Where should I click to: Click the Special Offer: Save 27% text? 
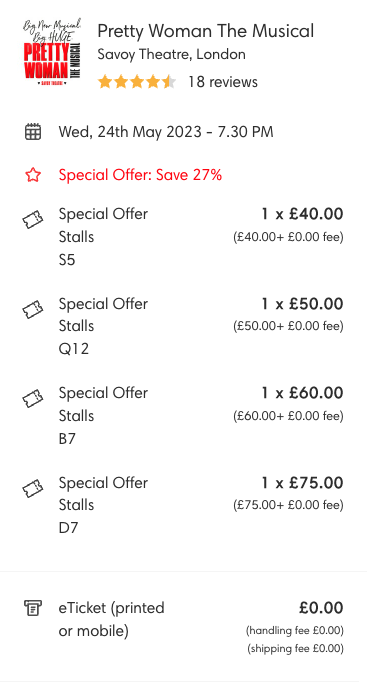140,175
